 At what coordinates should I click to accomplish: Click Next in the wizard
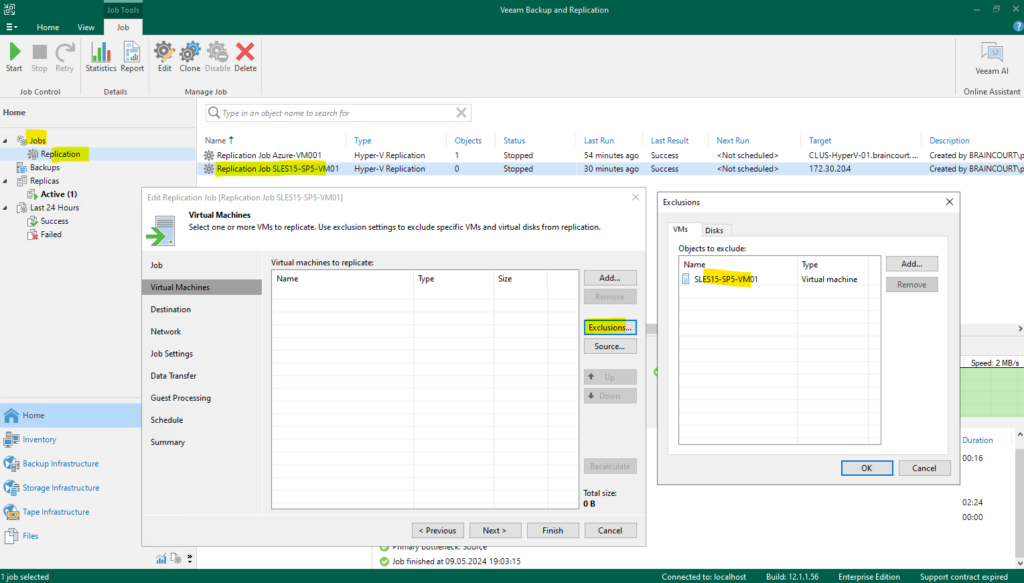point(495,531)
